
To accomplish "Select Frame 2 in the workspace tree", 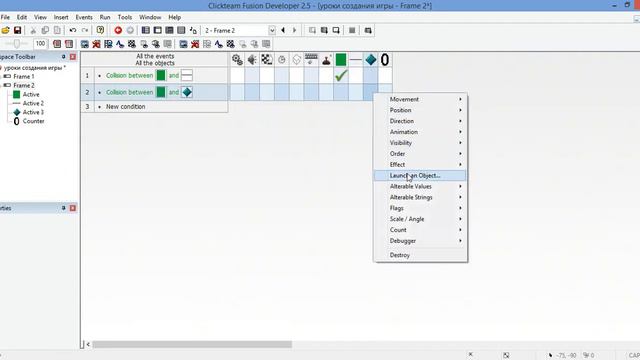I will tap(24, 85).
